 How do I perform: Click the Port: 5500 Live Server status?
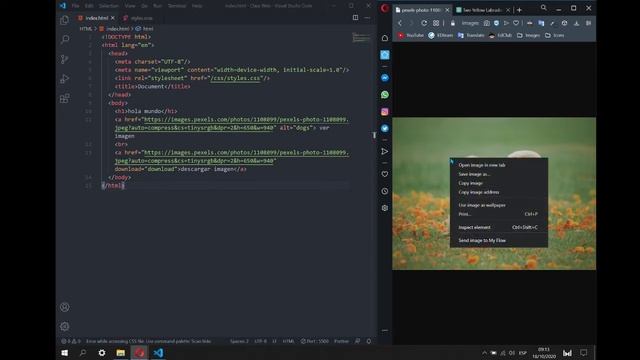[x=315, y=341]
